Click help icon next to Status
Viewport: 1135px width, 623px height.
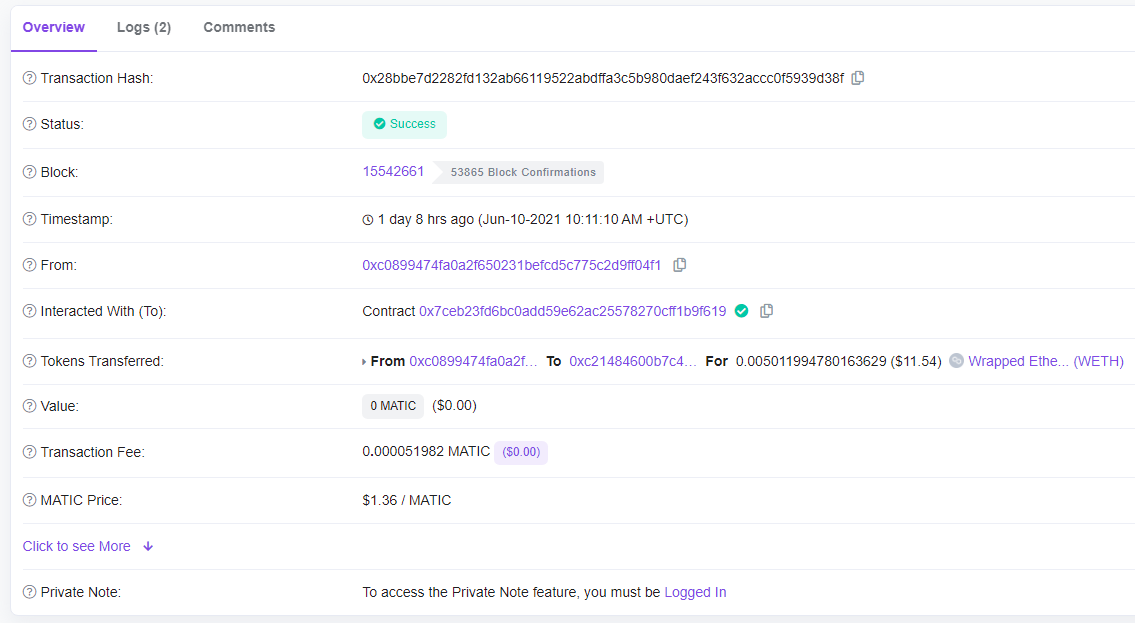coord(30,124)
